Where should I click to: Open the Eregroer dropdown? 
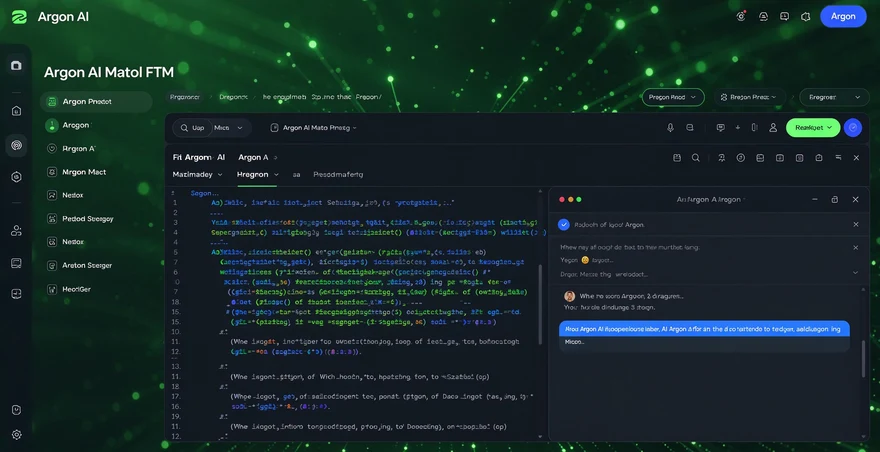click(x=835, y=97)
